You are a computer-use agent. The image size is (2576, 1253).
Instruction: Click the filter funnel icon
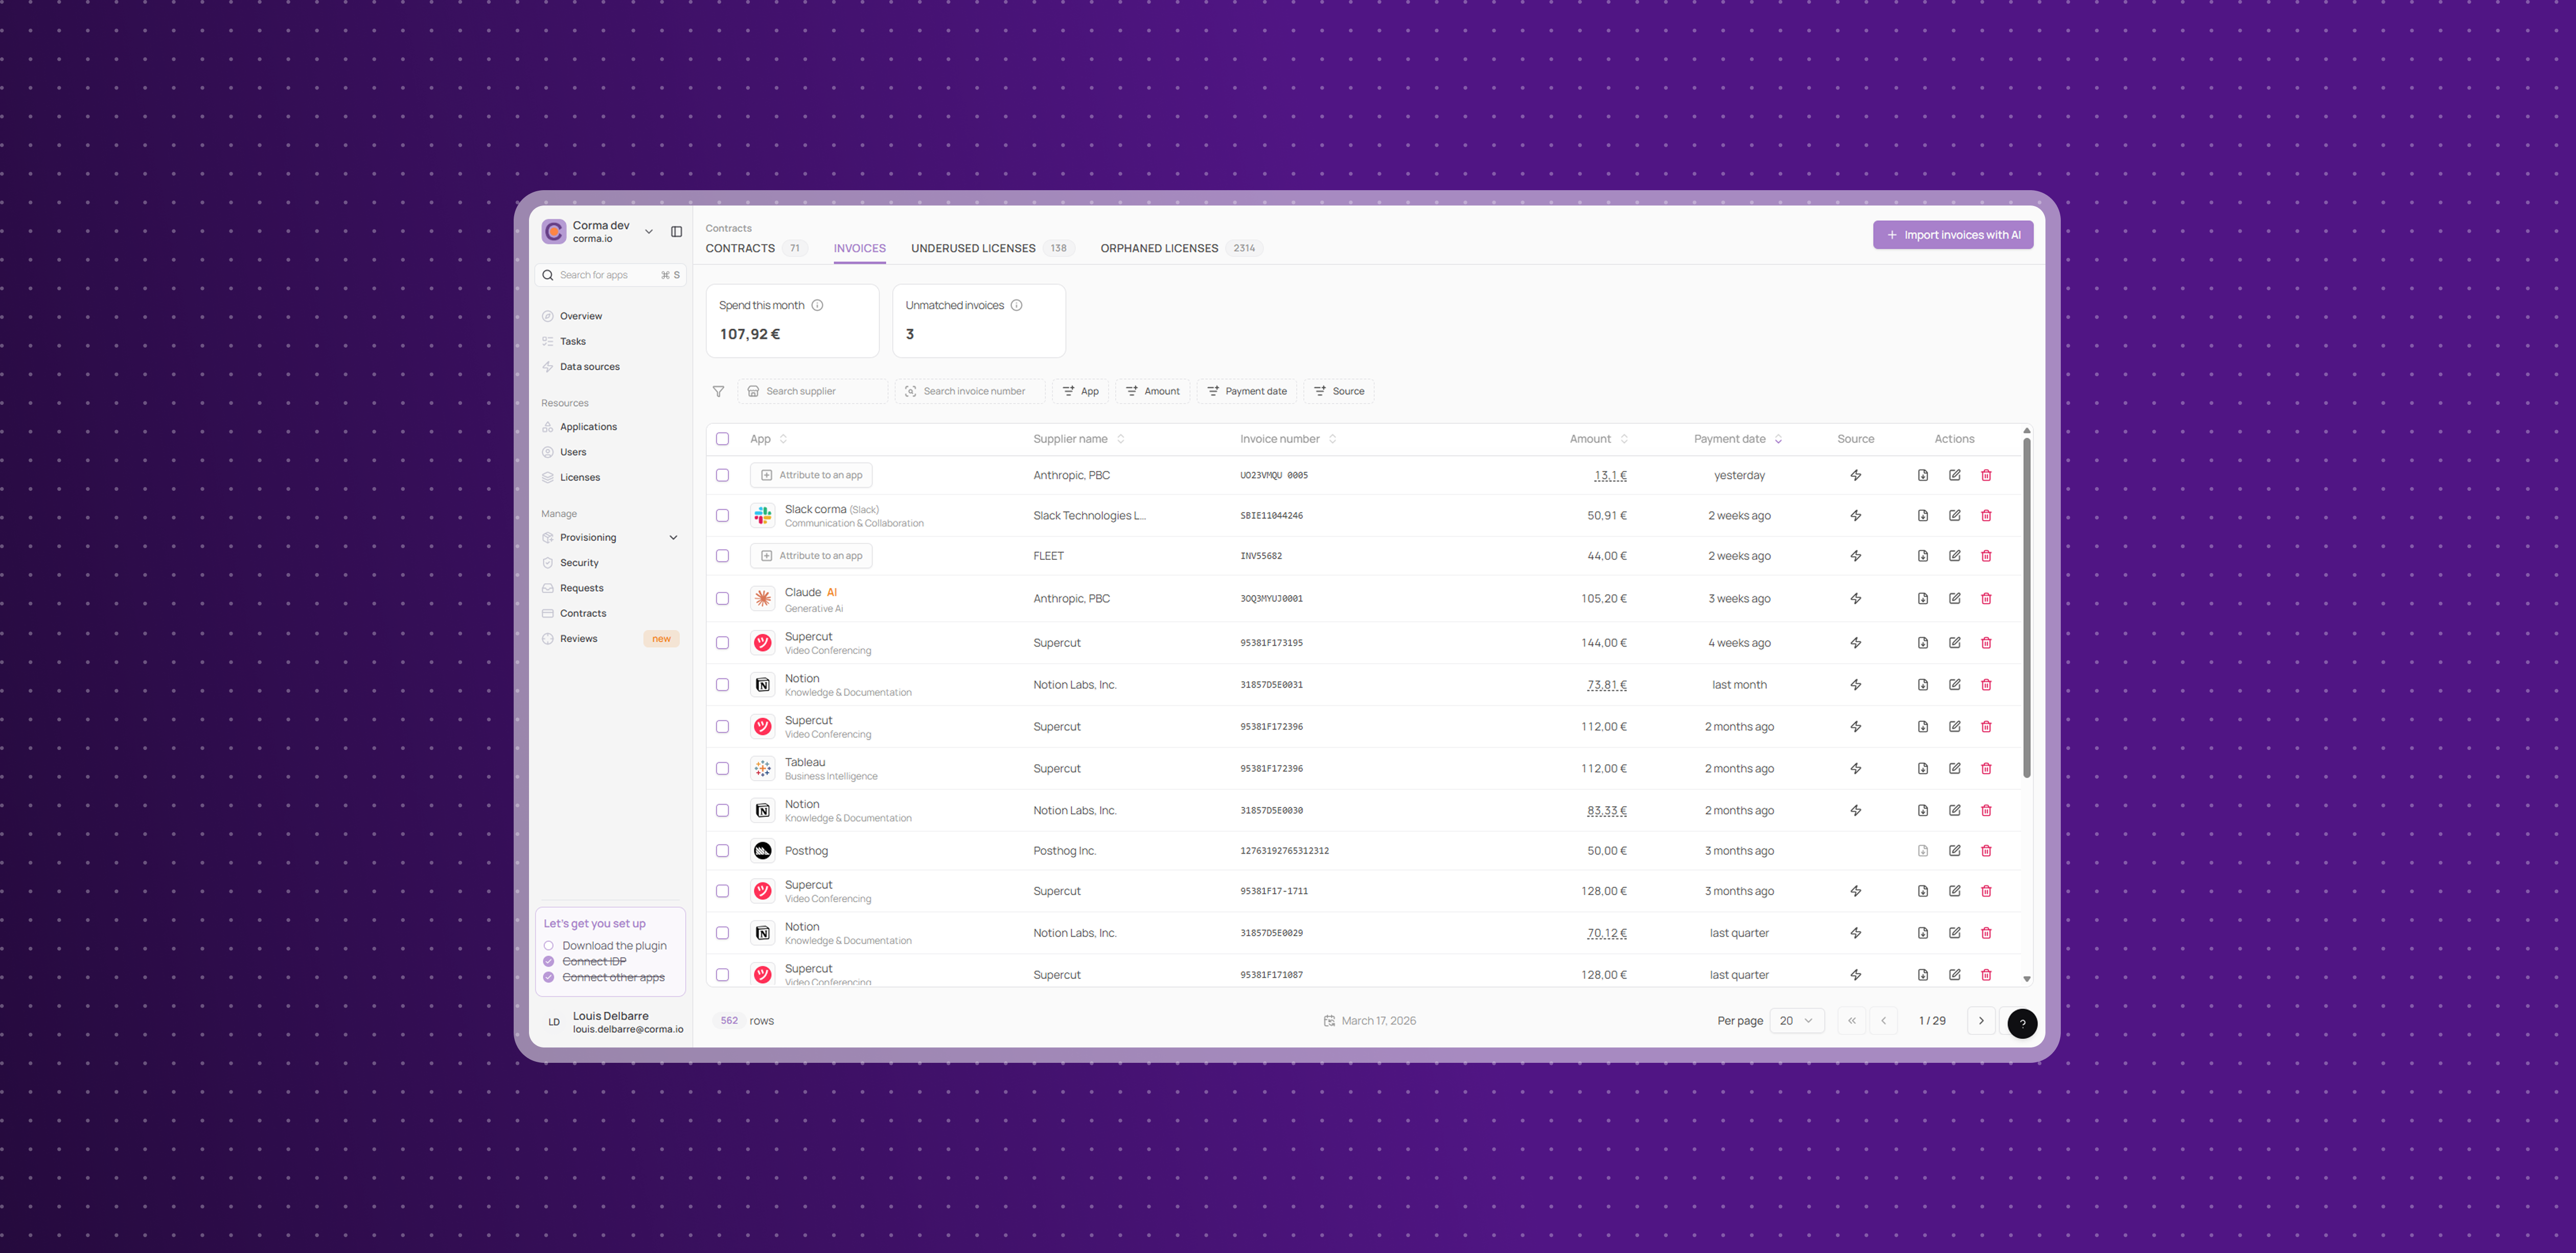[x=718, y=392]
